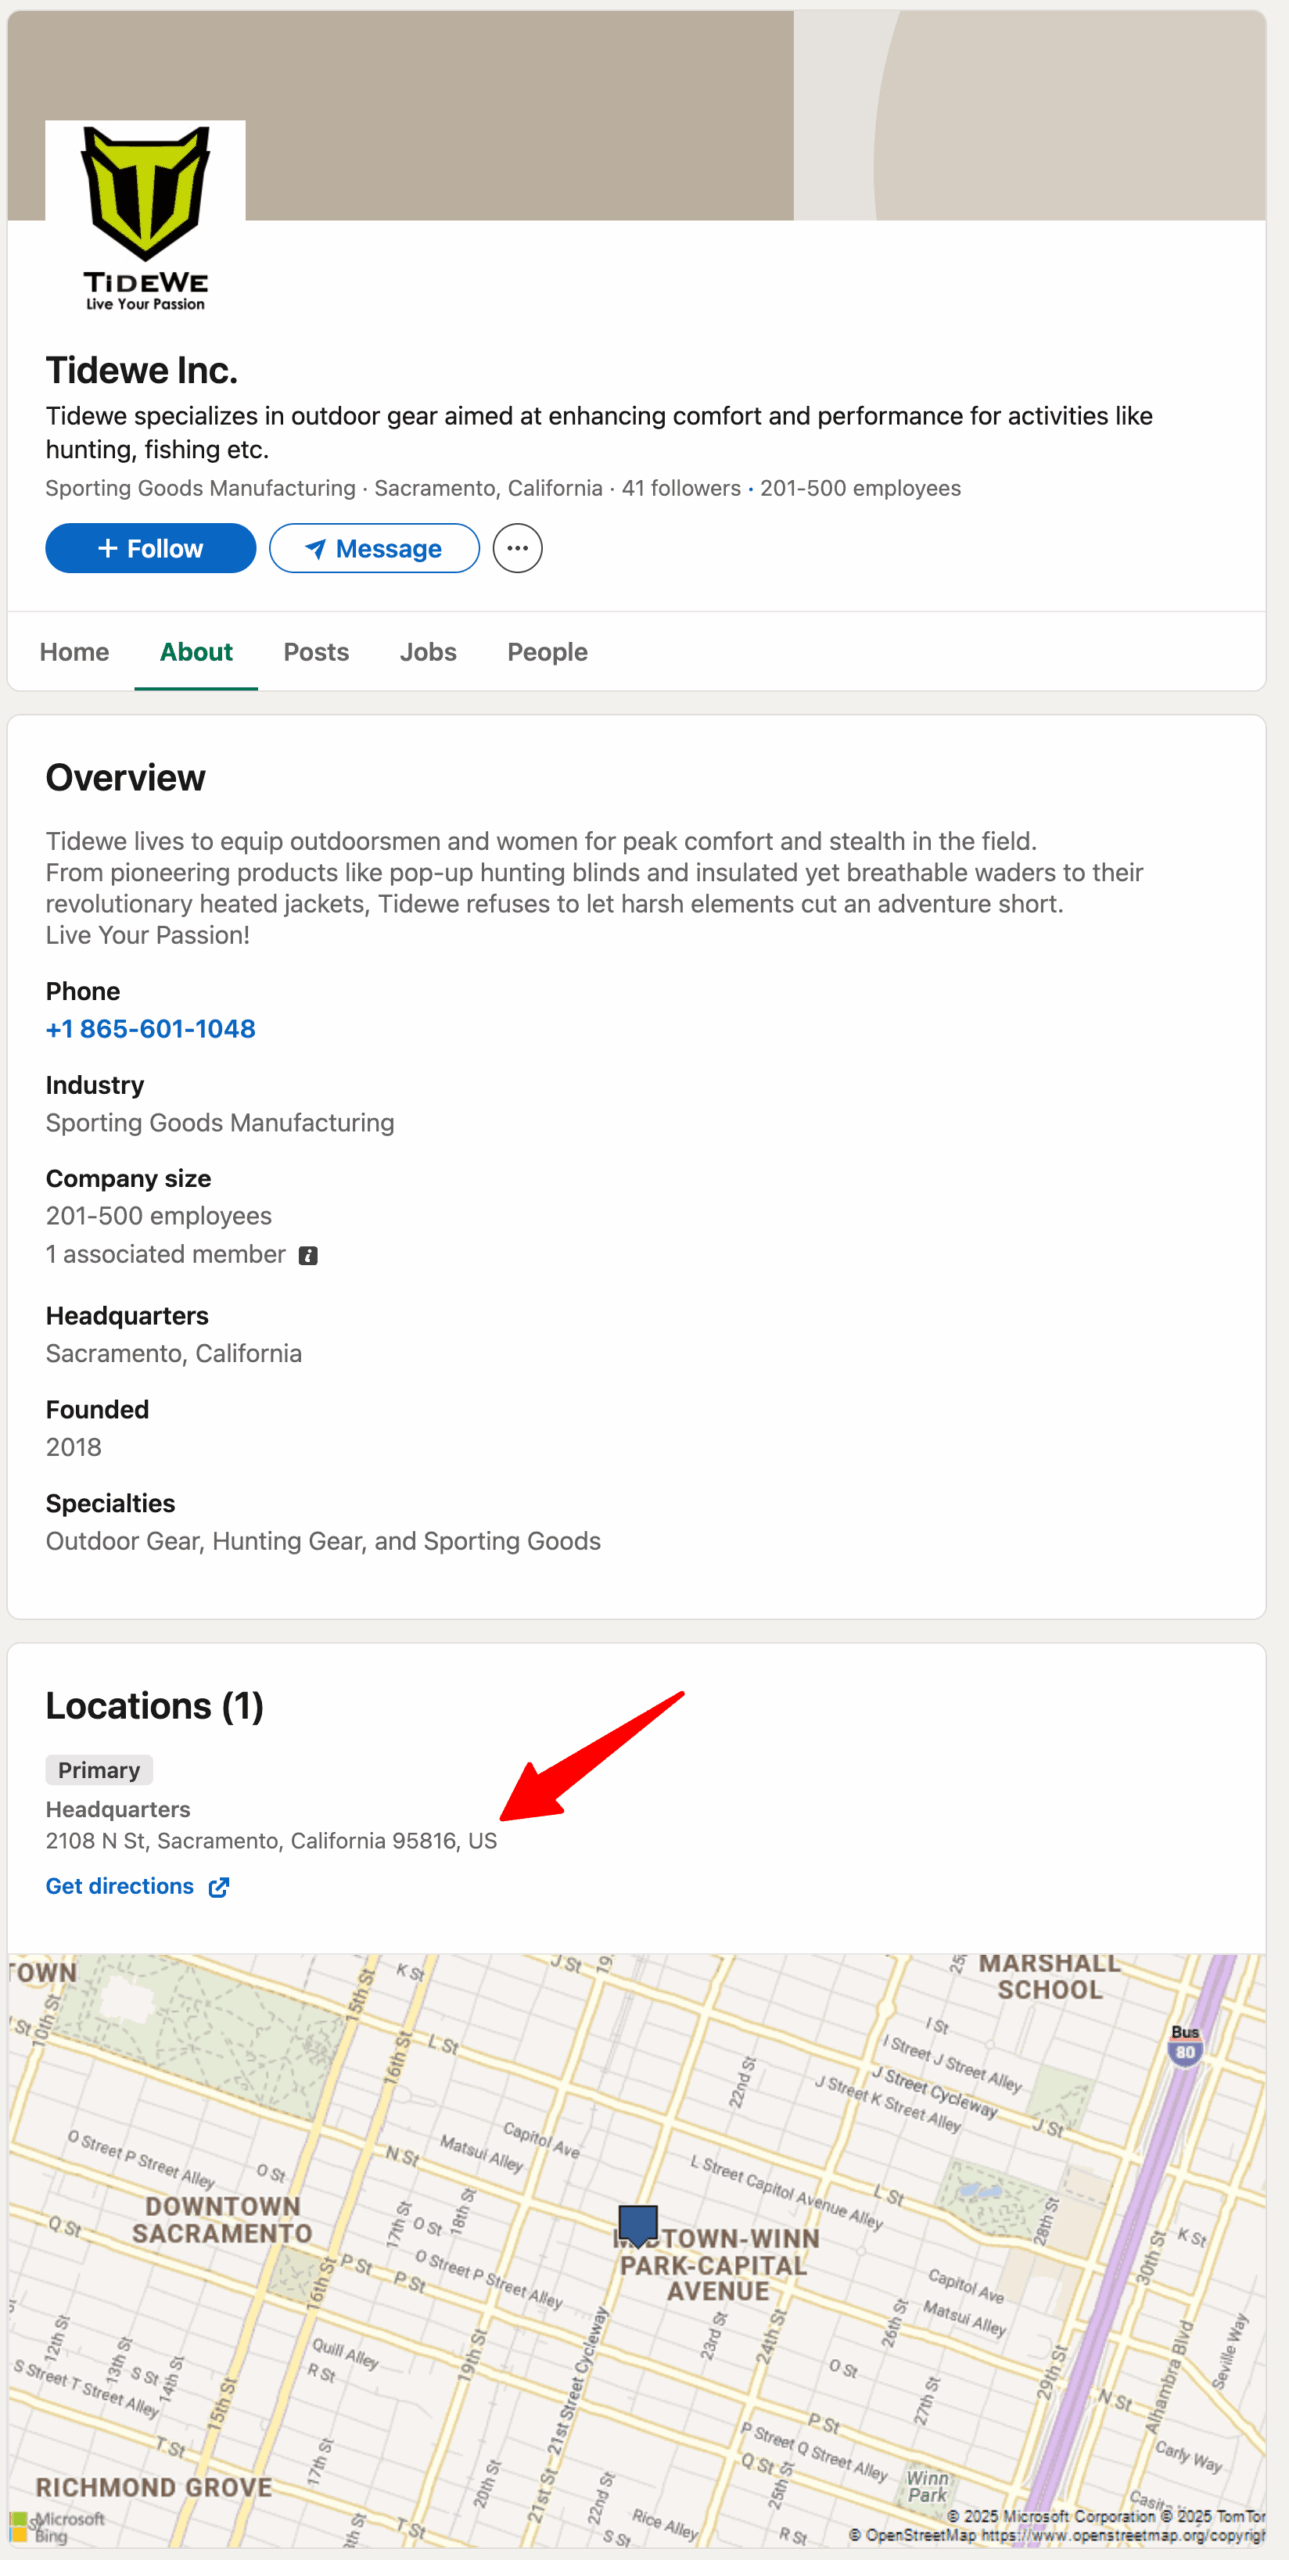Call the phone number +1 865-601-1048
Screen dimensions: 1289x2560
(150, 1029)
